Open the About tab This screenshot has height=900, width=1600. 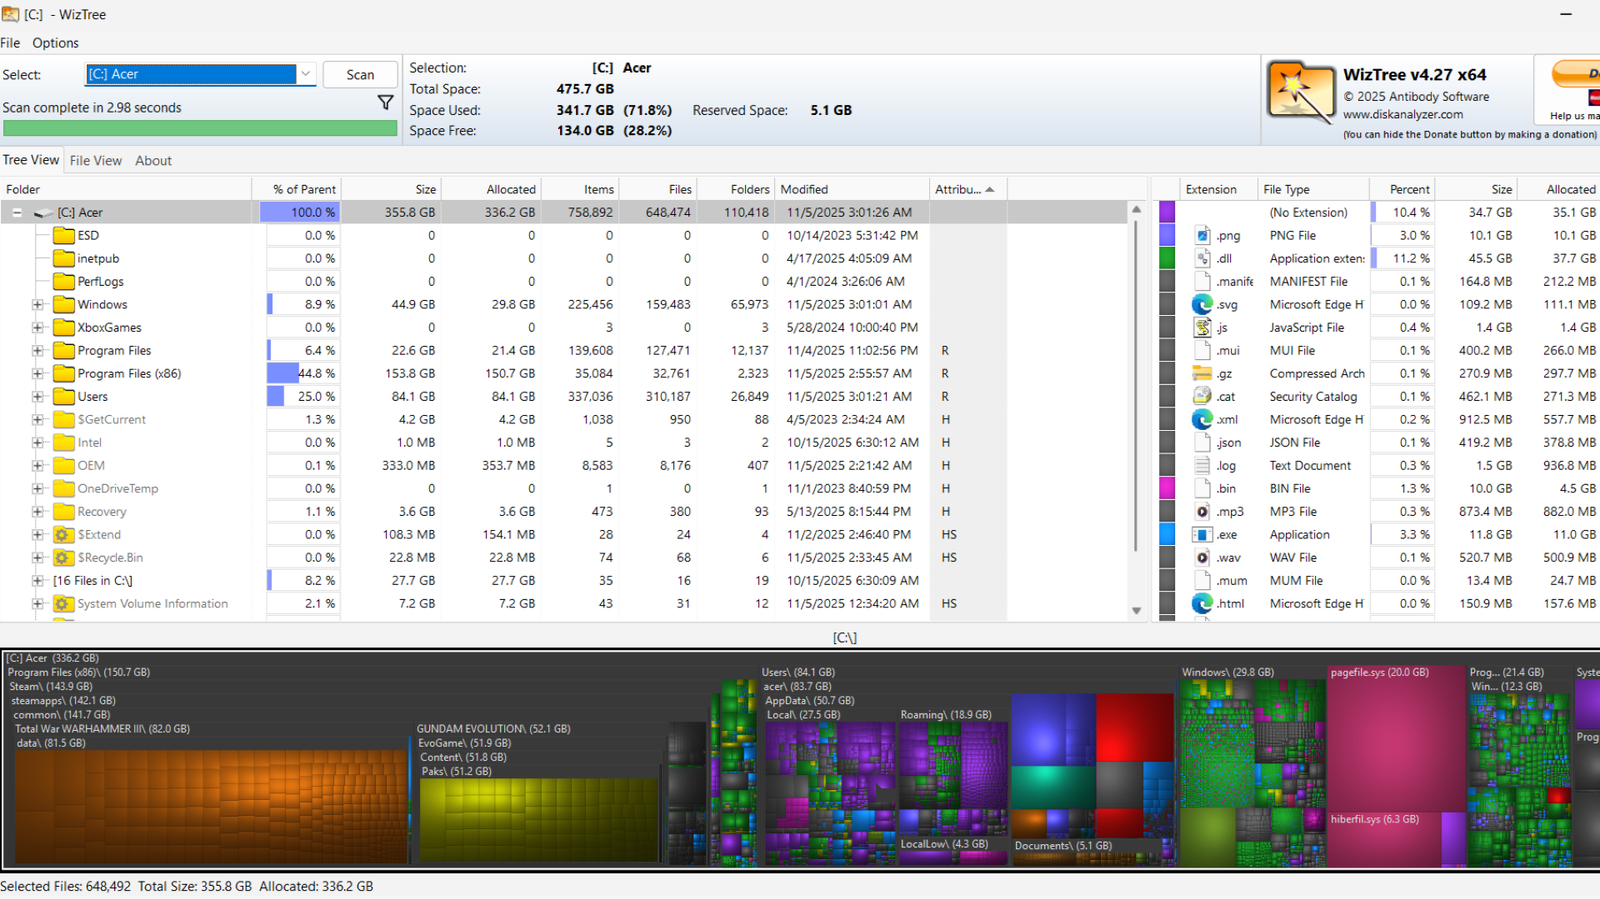point(153,160)
